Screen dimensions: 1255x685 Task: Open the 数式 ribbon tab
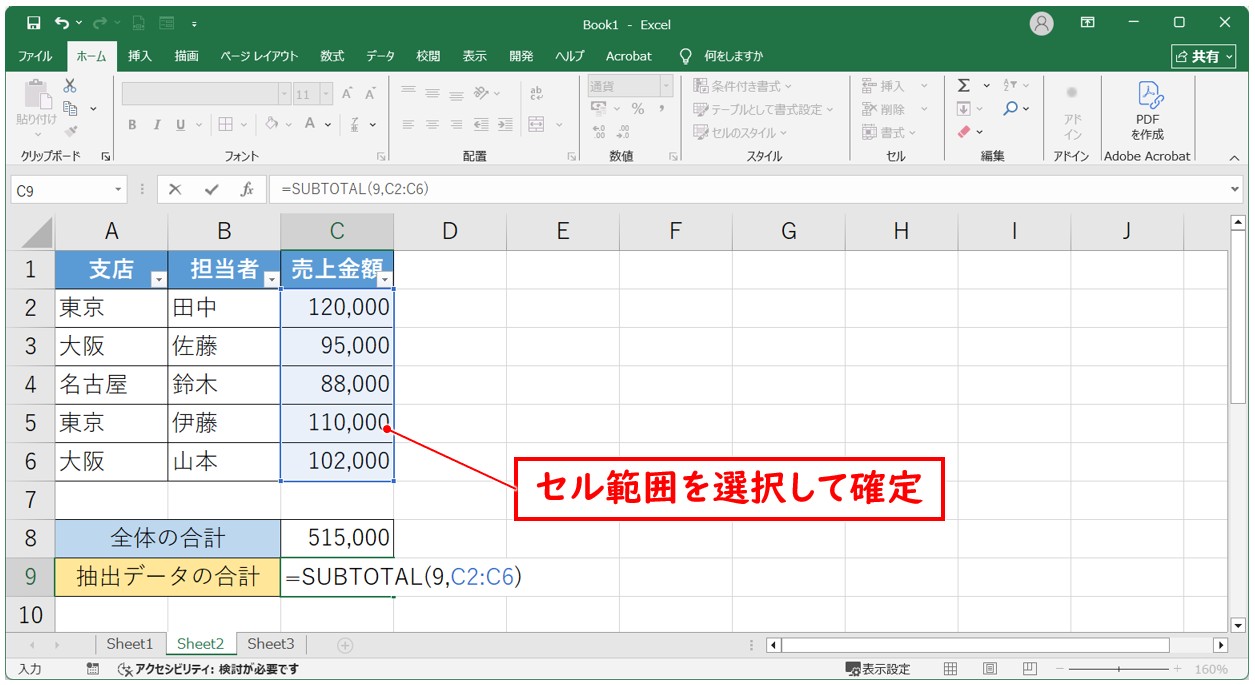(x=332, y=56)
